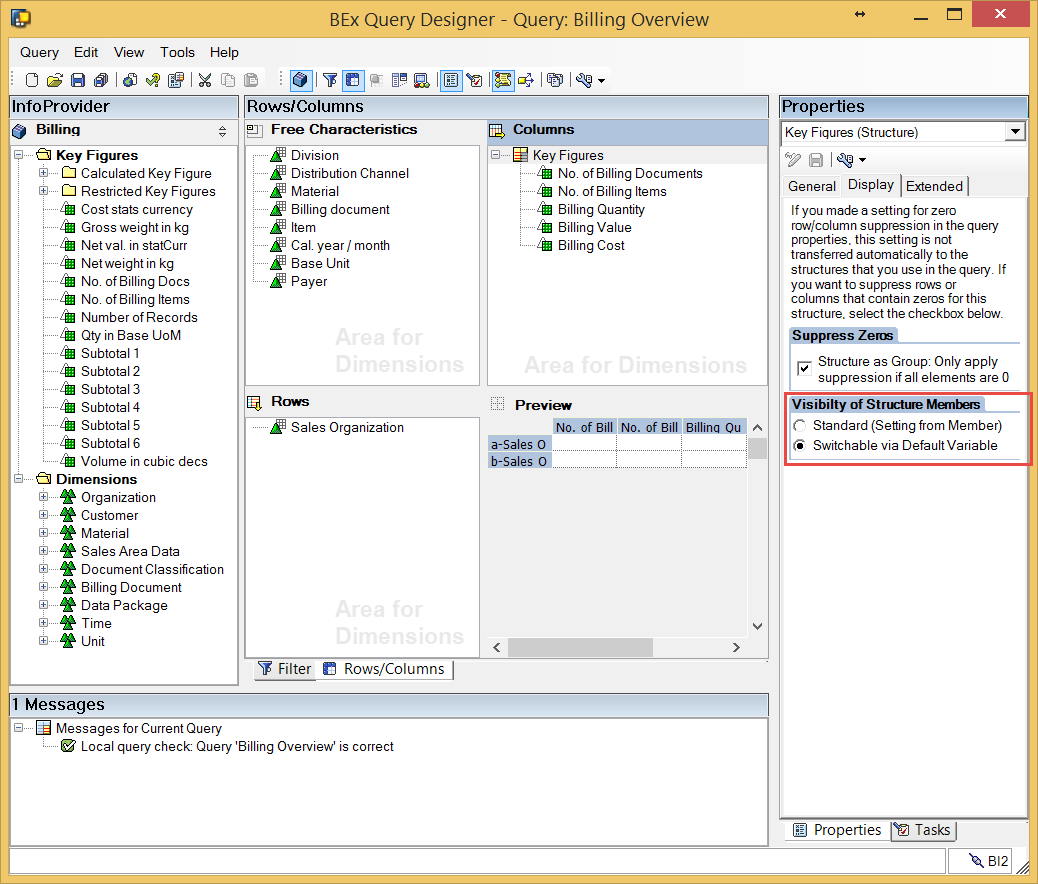Viewport: 1038px width, 884px height.
Task: Click the Paste clipboard toolbar icon
Action: point(251,80)
